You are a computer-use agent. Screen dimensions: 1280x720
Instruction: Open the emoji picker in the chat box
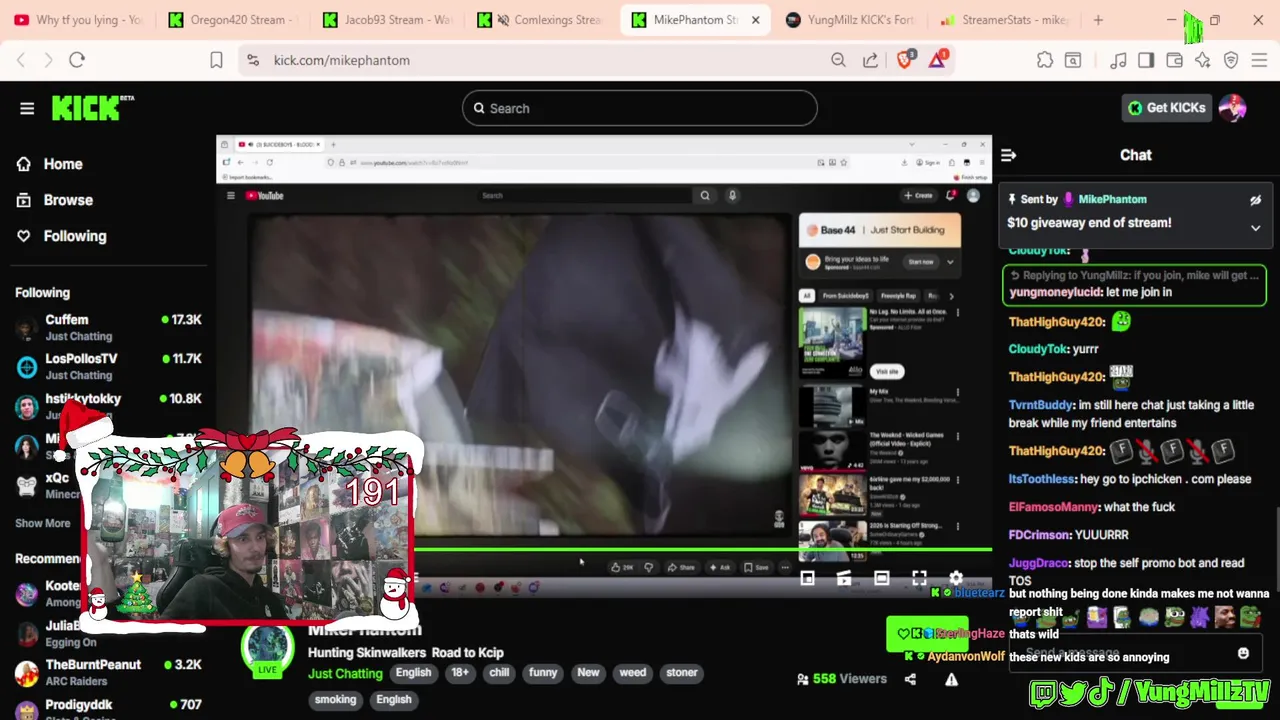click(x=1243, y=653)
